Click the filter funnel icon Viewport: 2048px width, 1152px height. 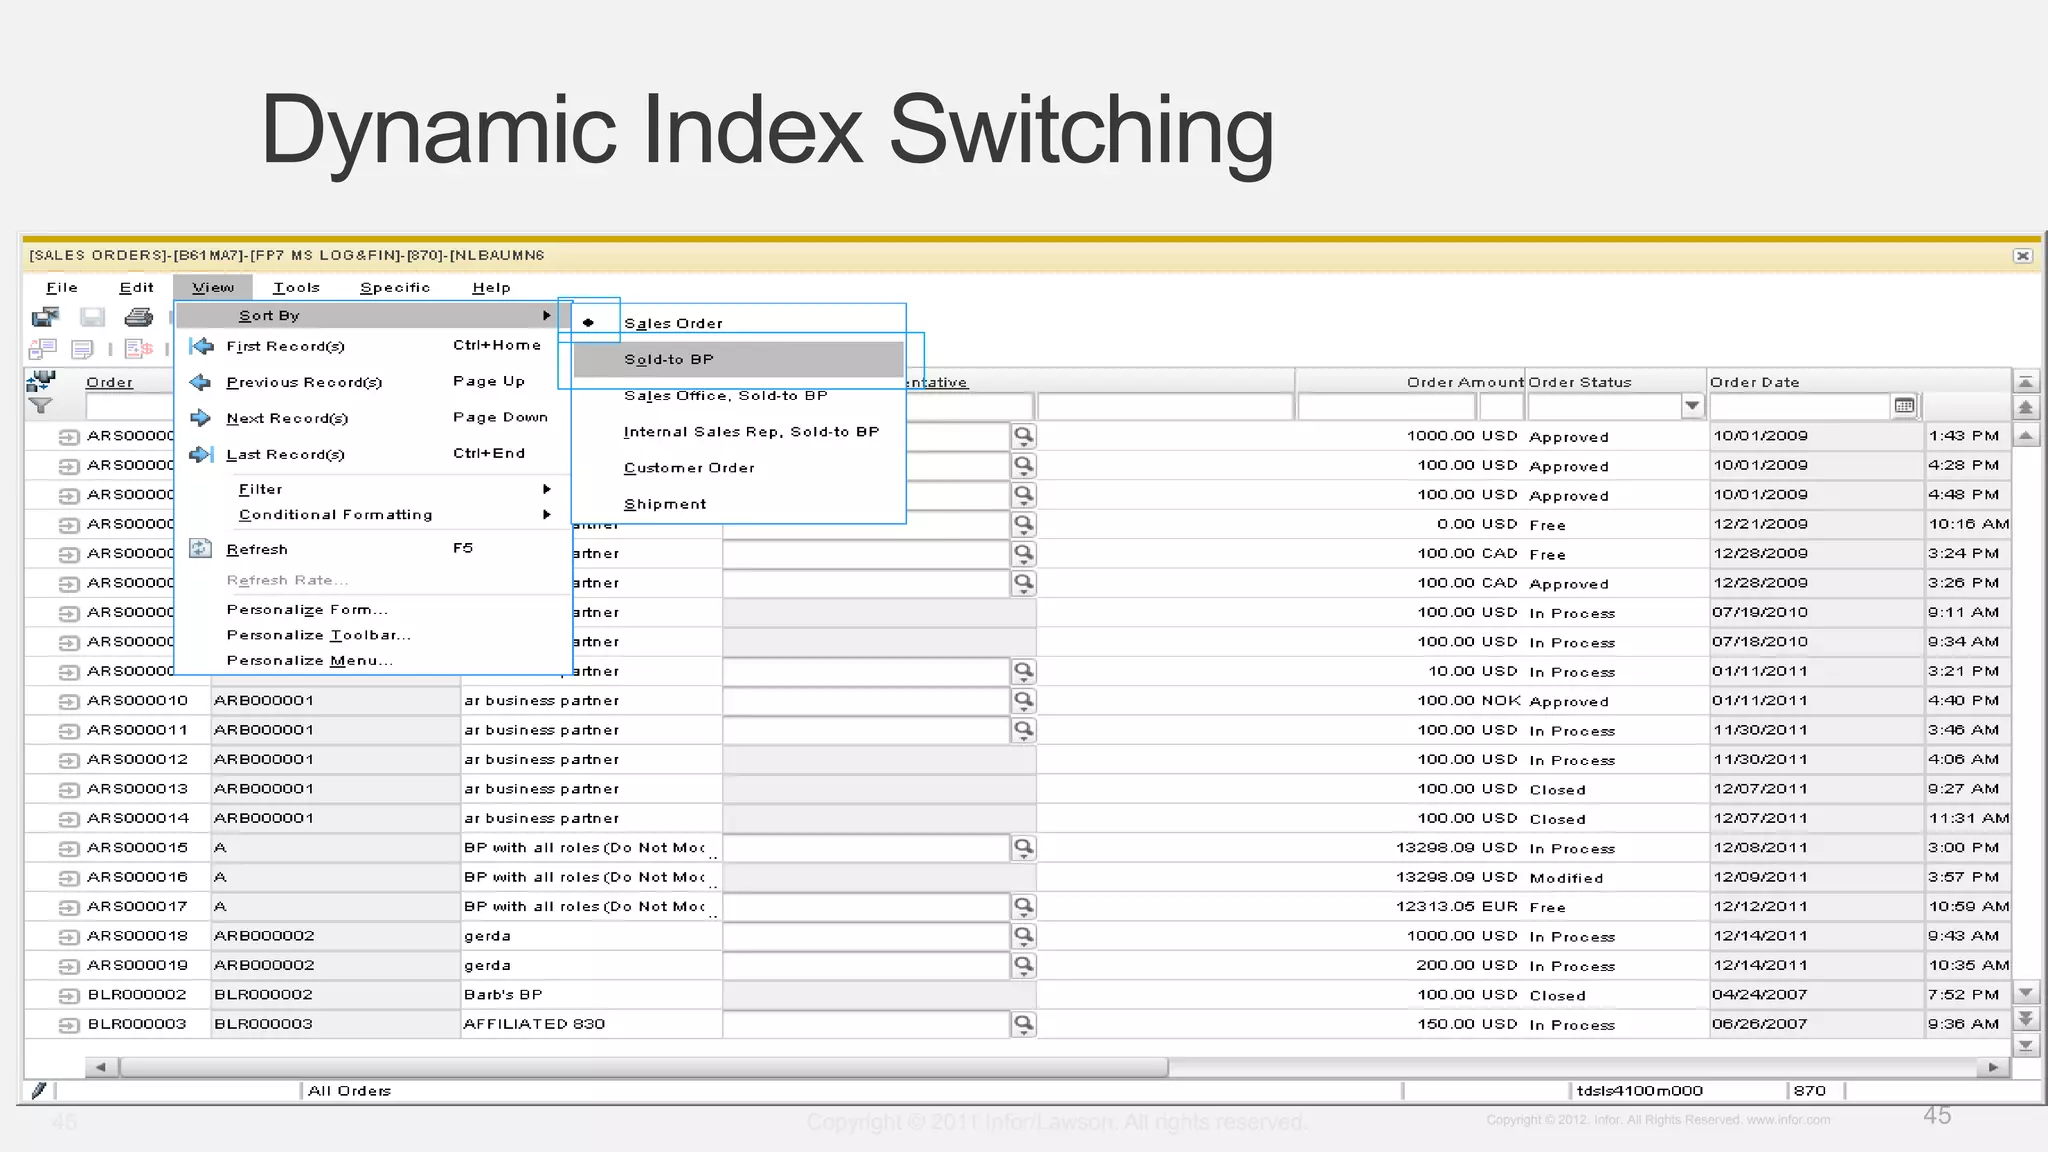[40, 406]
